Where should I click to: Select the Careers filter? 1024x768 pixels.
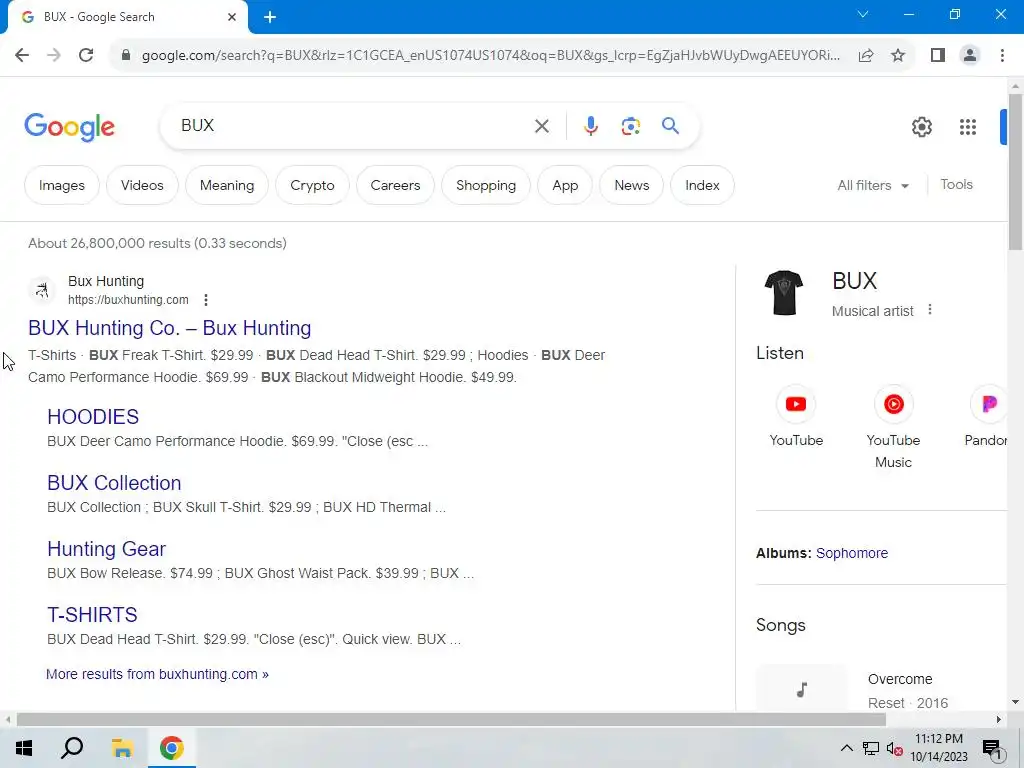tap(395, 185)
